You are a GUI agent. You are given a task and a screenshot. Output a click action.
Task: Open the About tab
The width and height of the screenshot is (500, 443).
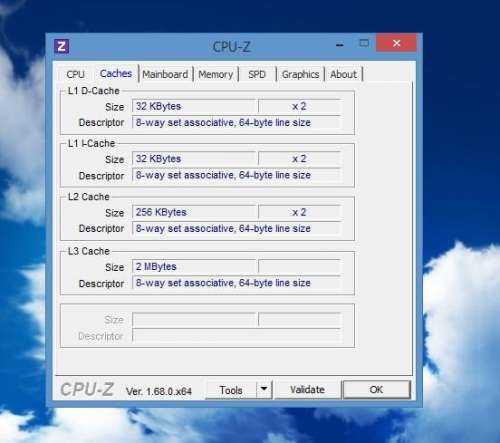[343, 74]
